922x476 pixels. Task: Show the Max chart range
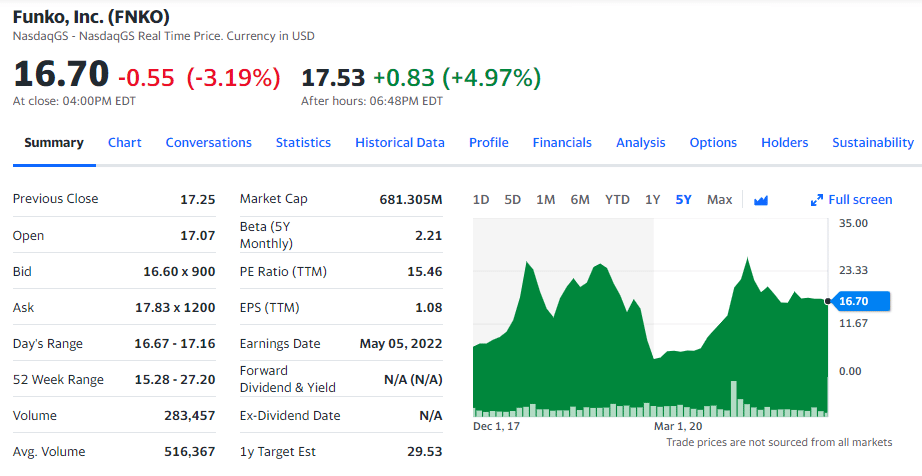tap(720, 200)
